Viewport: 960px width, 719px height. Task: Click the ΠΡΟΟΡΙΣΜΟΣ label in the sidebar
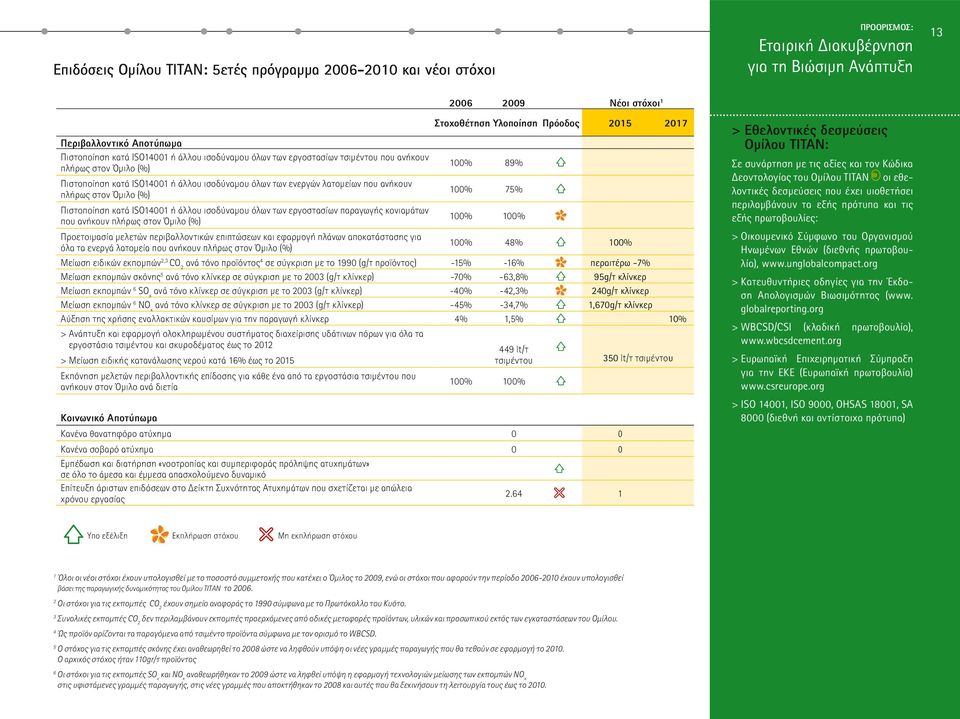(x=887, y=28)
